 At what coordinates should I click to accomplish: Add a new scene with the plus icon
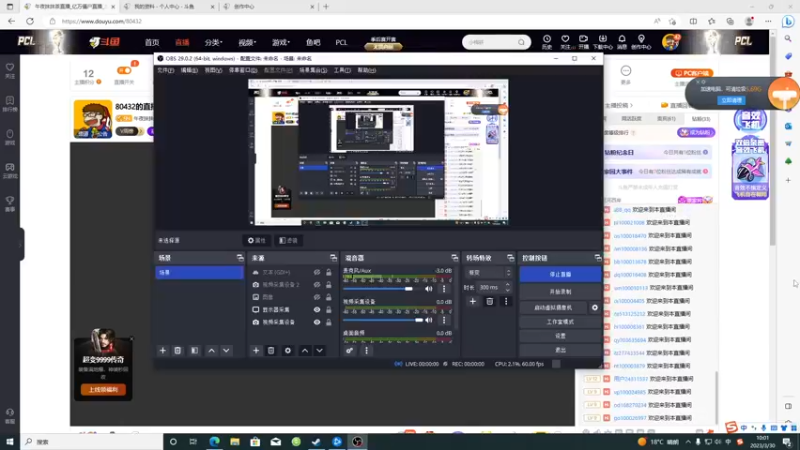point(163,351)
